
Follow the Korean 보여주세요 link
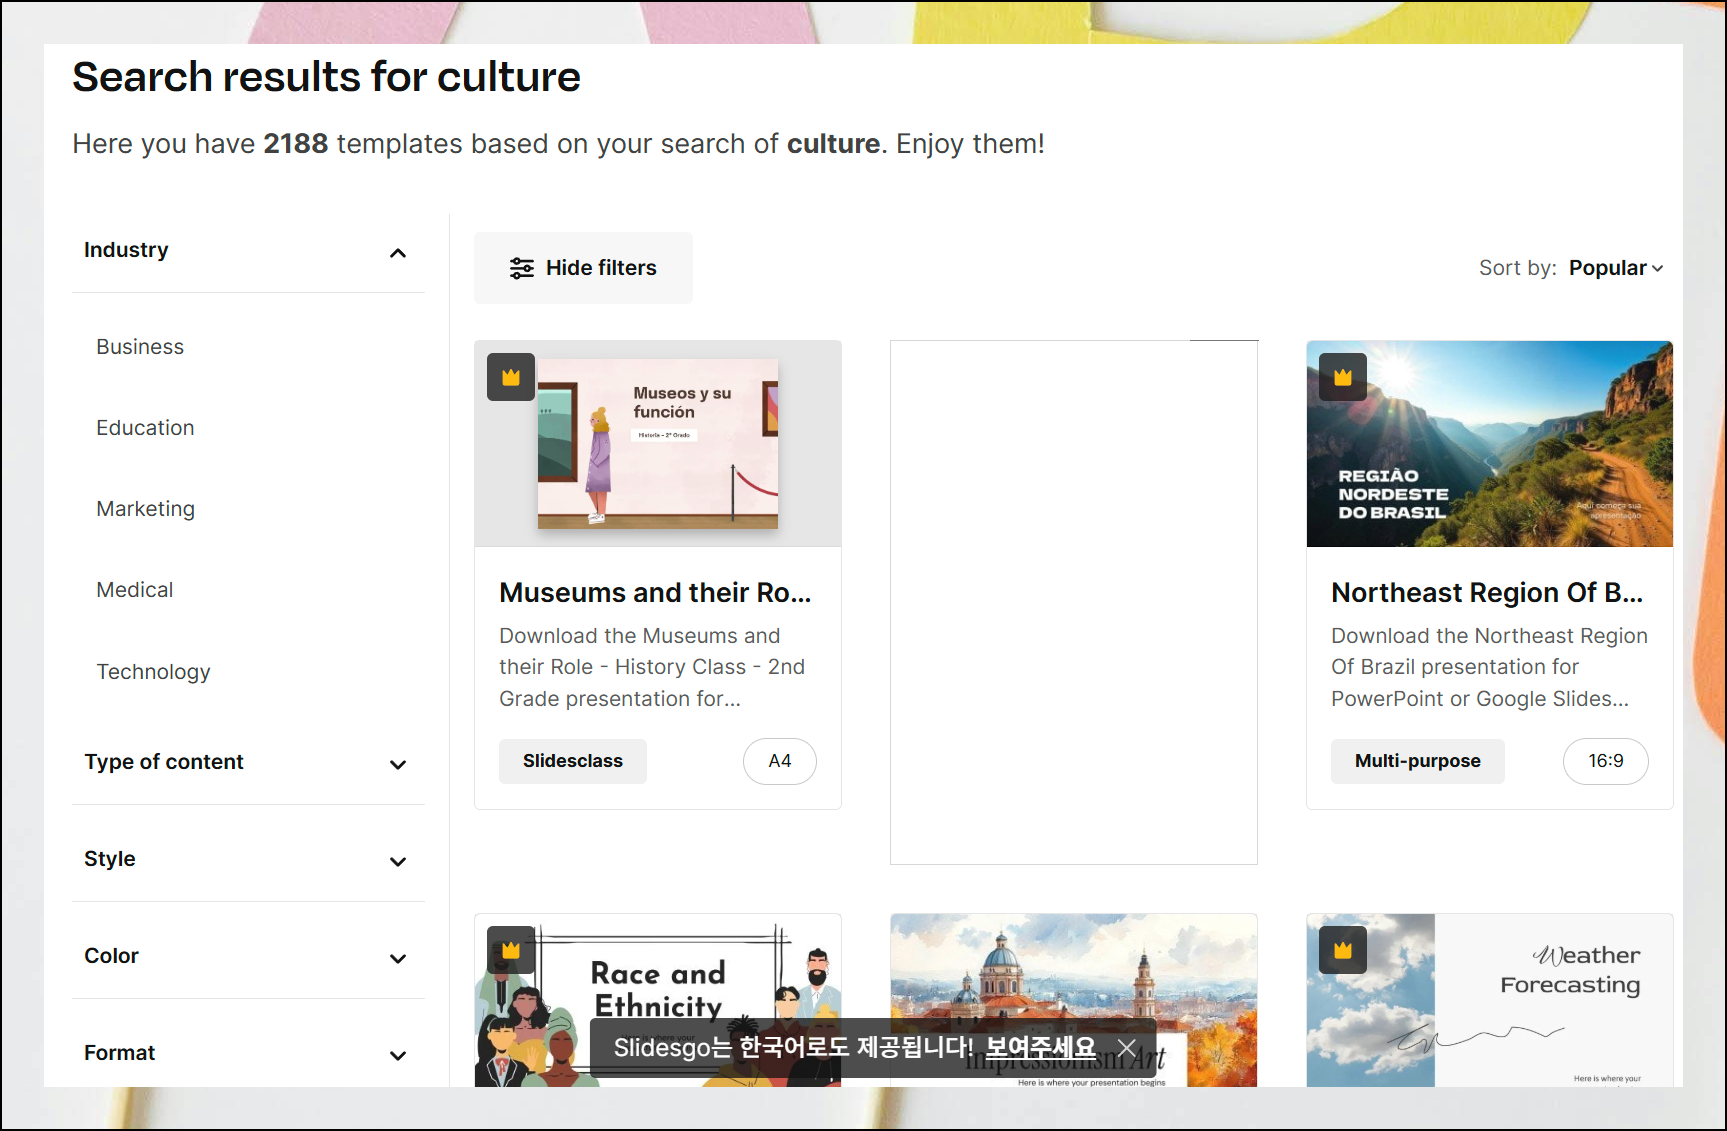pos(1040,1048)
